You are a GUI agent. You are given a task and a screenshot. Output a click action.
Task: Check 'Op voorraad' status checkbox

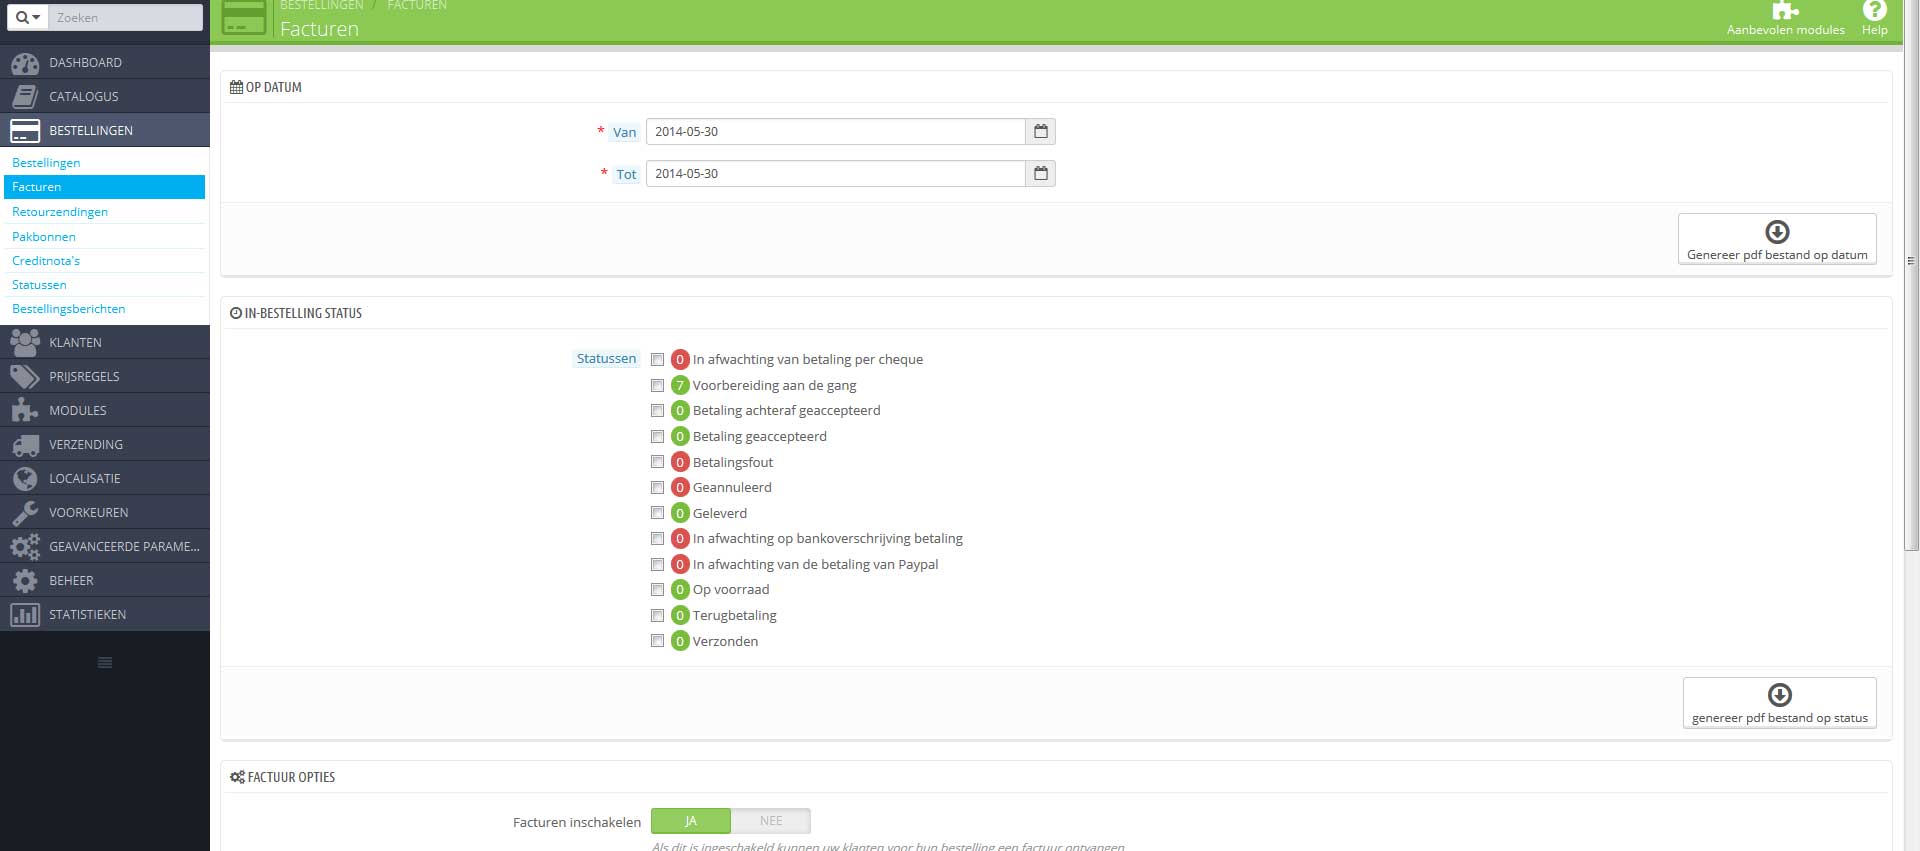tap(657, 590)
